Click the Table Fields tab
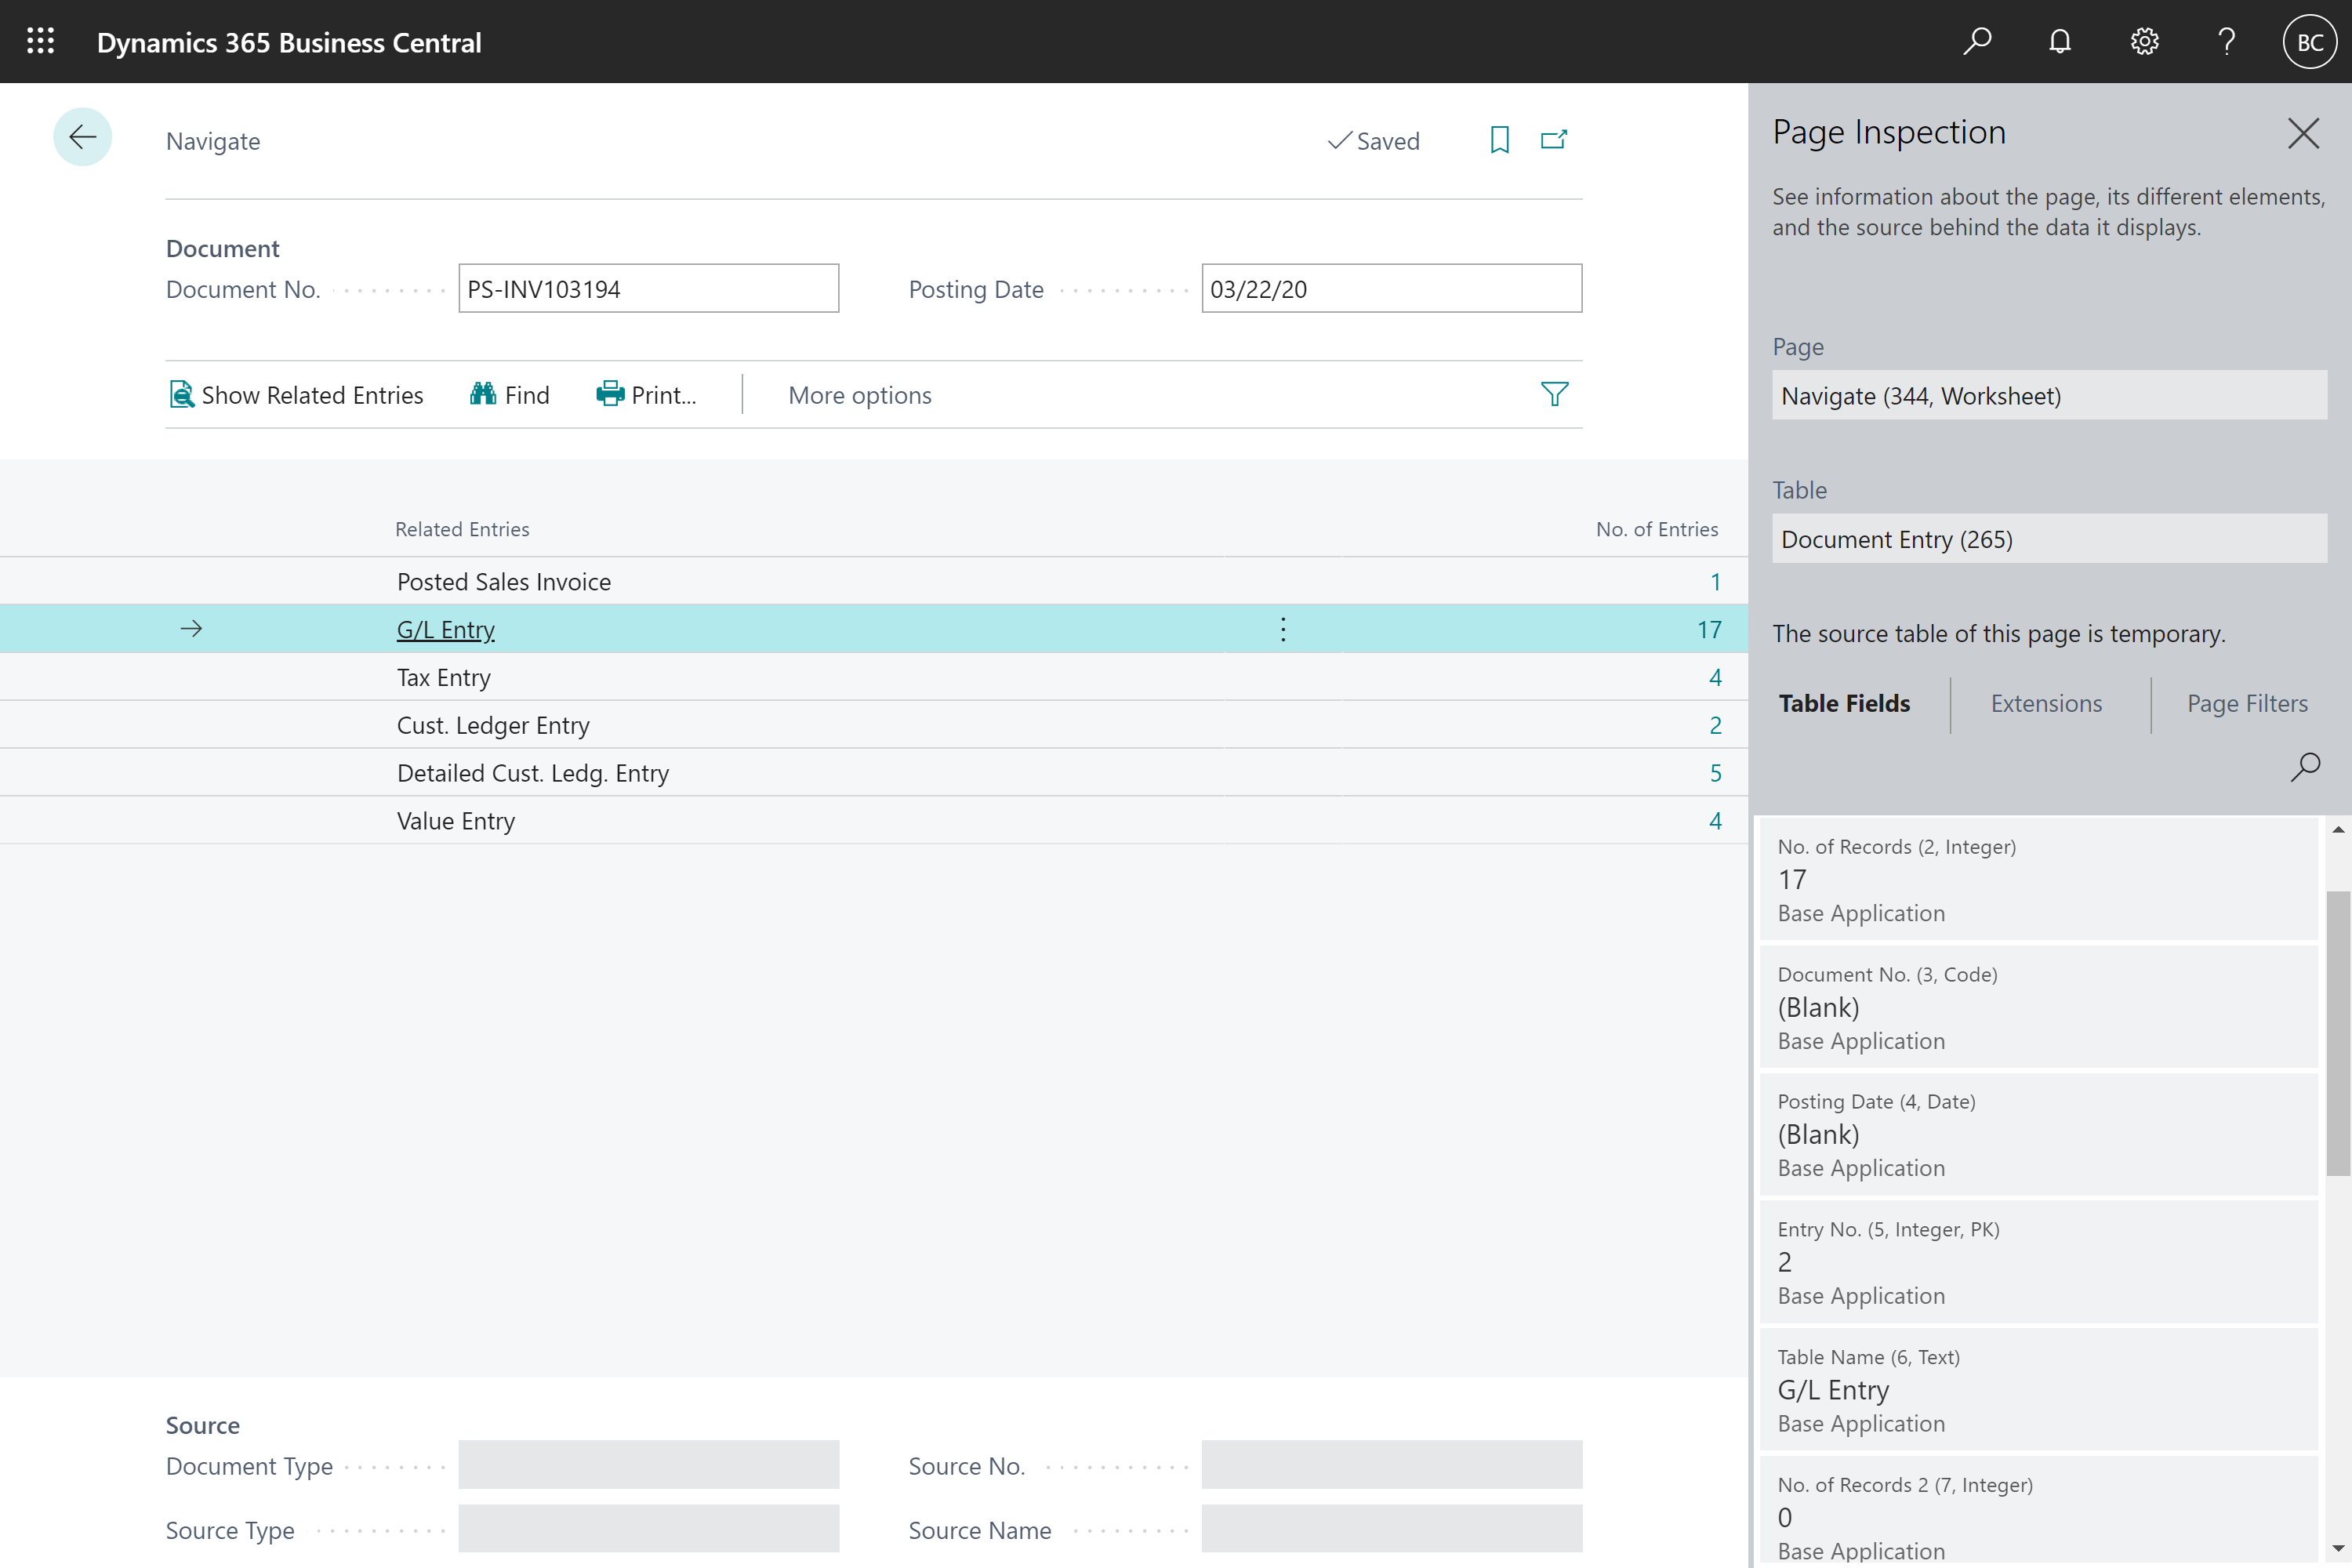The image size is (2352, 1568). [1845, 702]
